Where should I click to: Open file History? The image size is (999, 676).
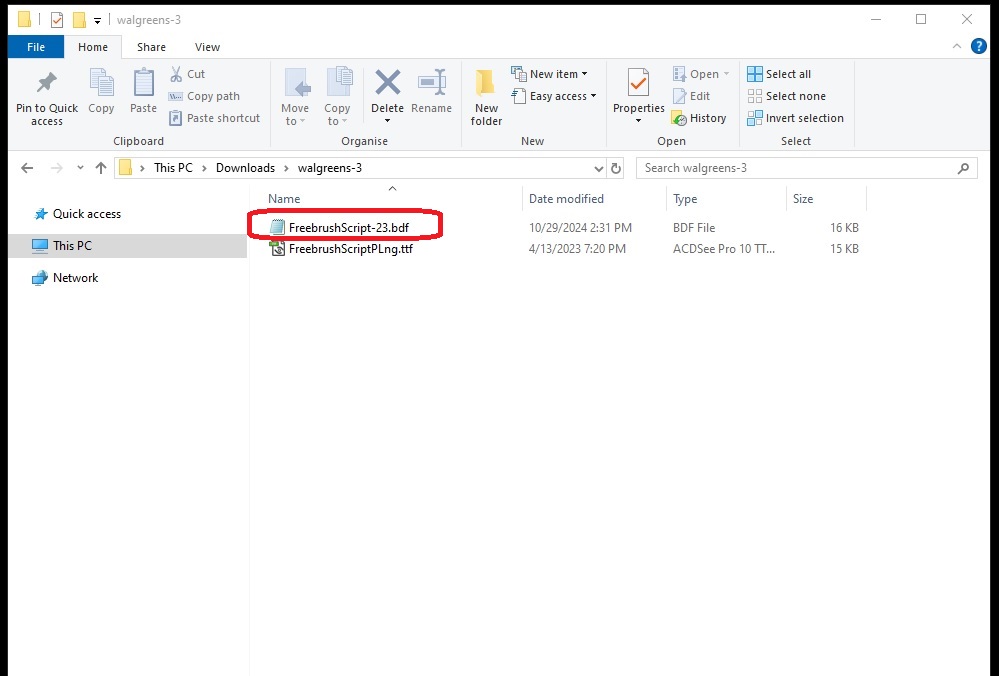699,118
